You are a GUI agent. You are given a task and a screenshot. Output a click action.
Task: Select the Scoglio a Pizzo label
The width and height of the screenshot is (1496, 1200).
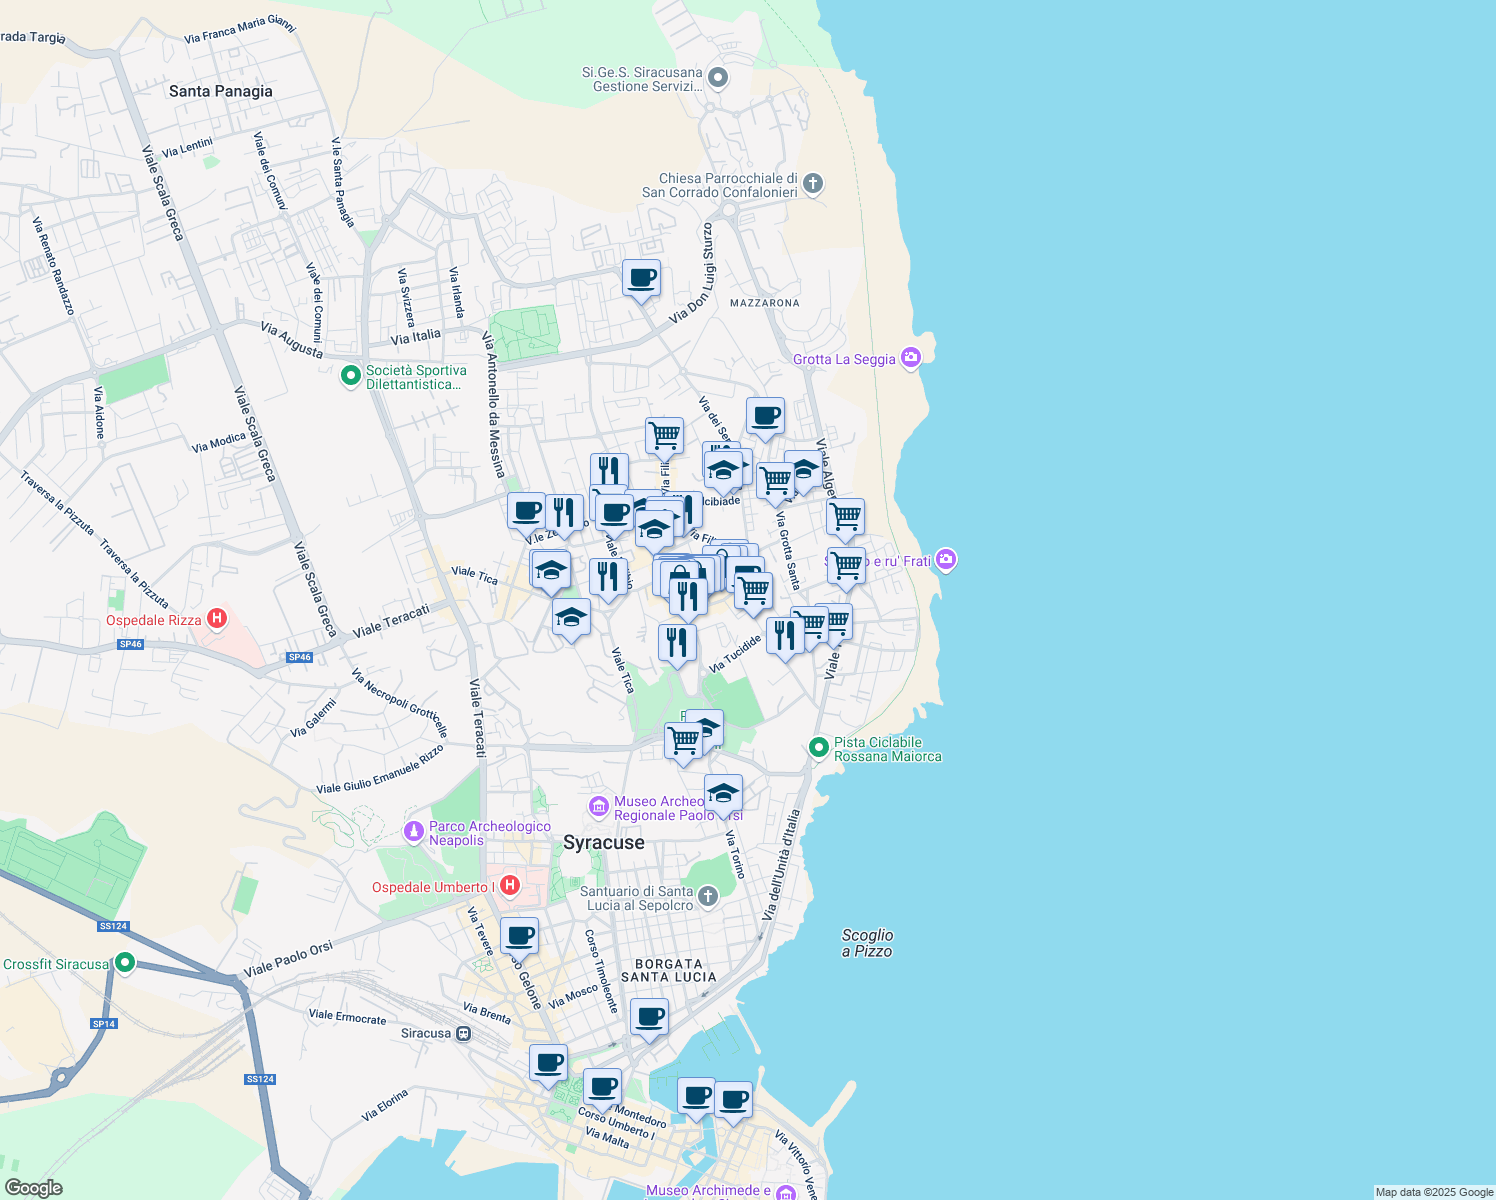click(x=867, y=943)
